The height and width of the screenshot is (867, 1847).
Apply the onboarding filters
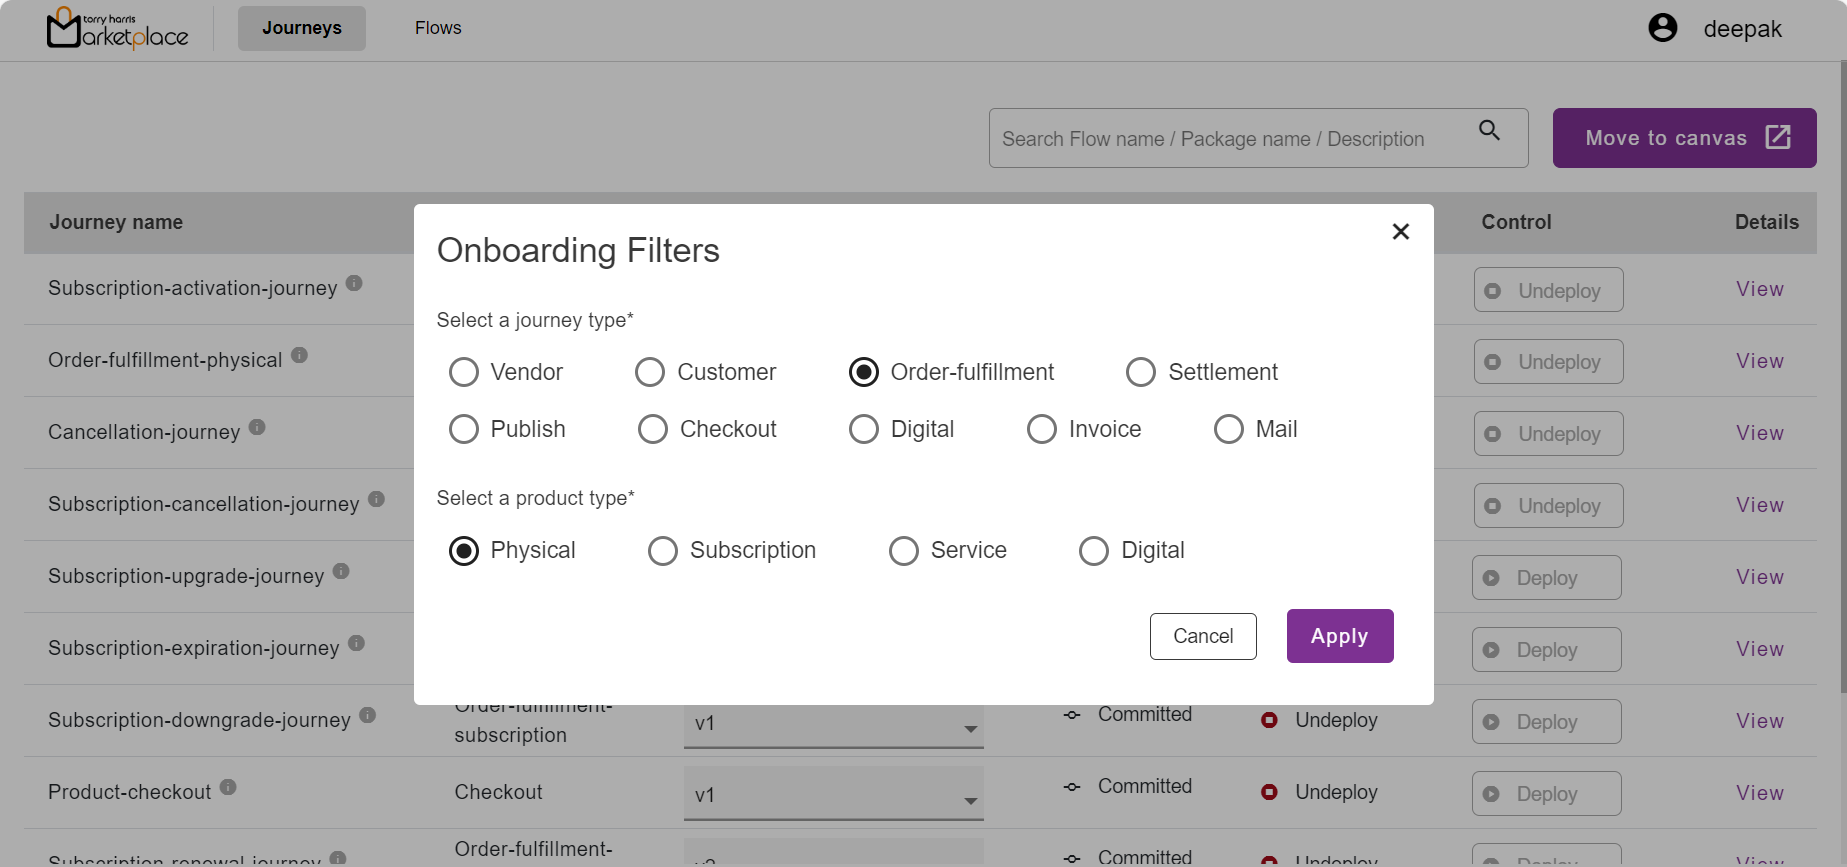[x=1339, y=636]
